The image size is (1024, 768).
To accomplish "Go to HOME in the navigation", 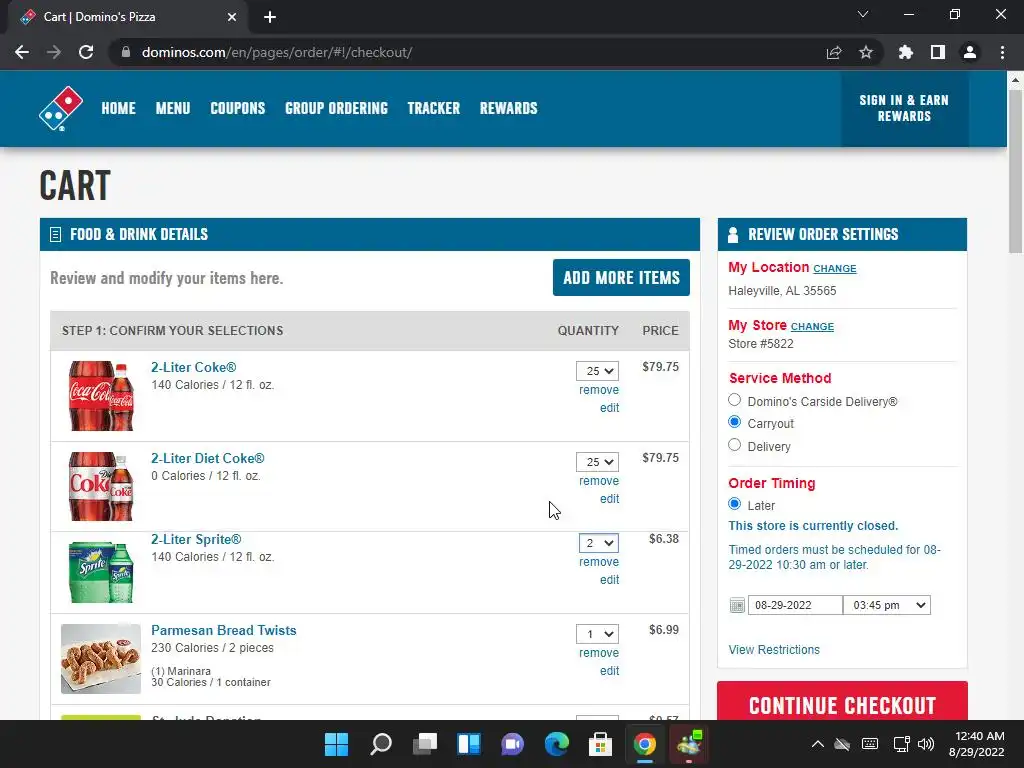I will pos(118,108).
